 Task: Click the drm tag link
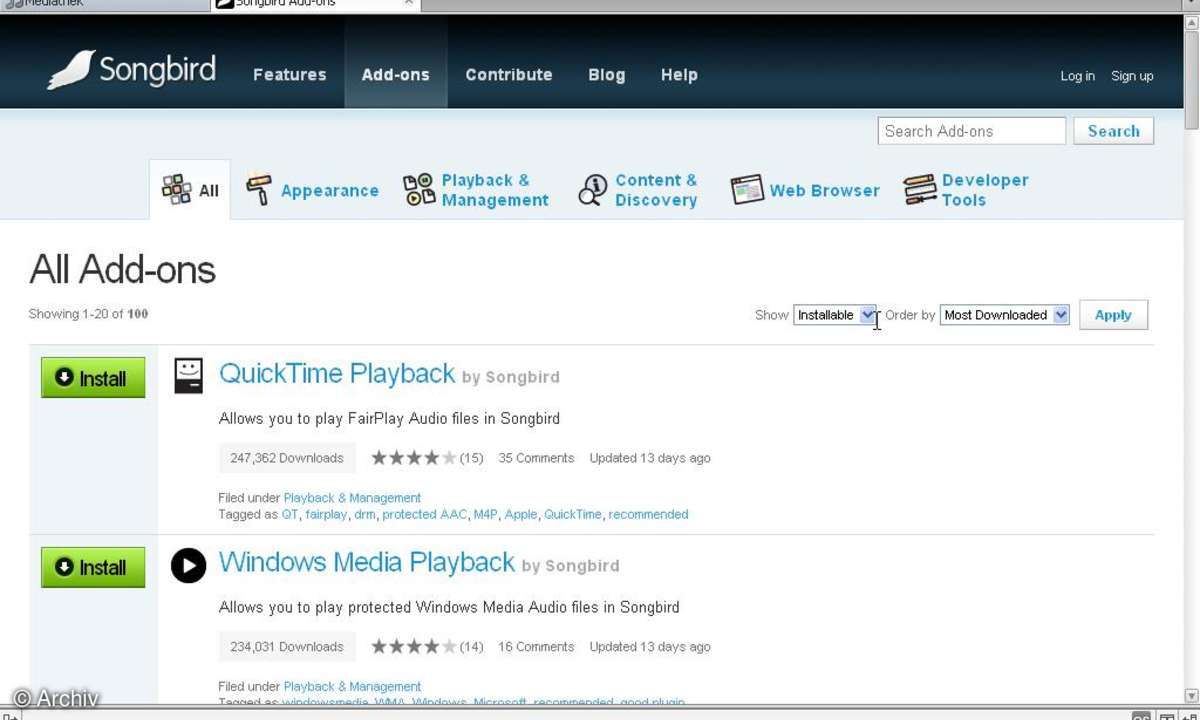pyautogui.click(x=364, y=514)
